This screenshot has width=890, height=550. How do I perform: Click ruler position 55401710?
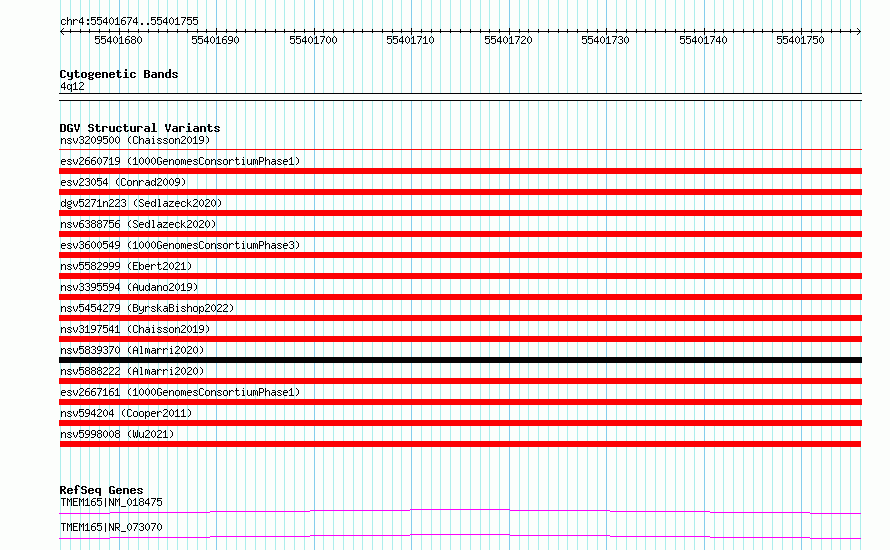(410, 40)
